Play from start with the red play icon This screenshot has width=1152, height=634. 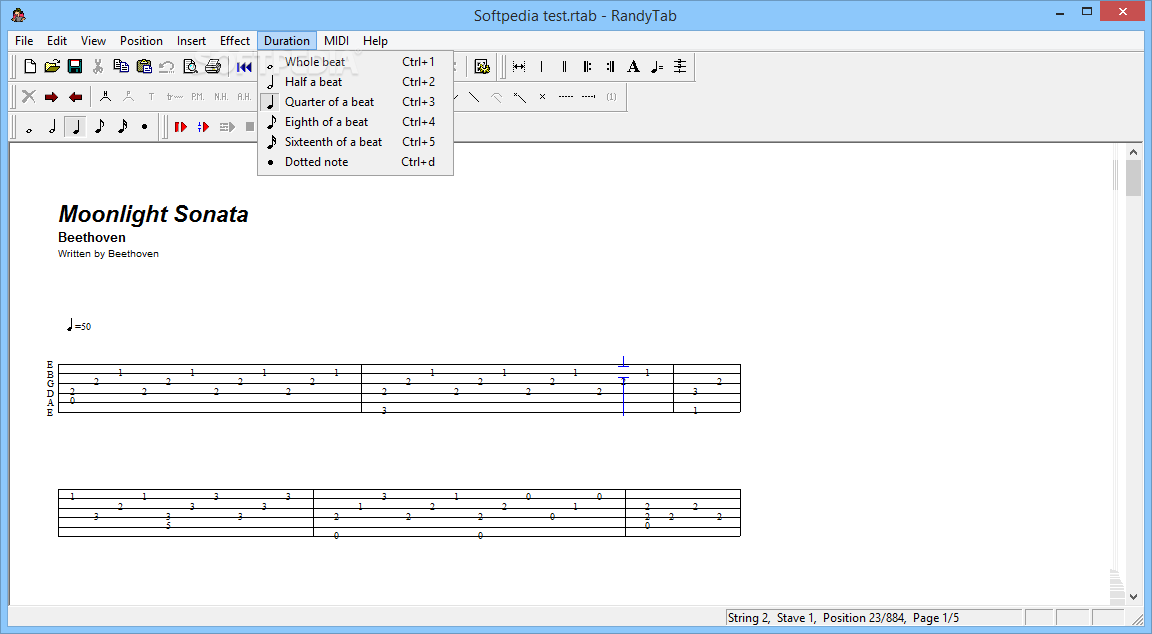coord(181,127)
